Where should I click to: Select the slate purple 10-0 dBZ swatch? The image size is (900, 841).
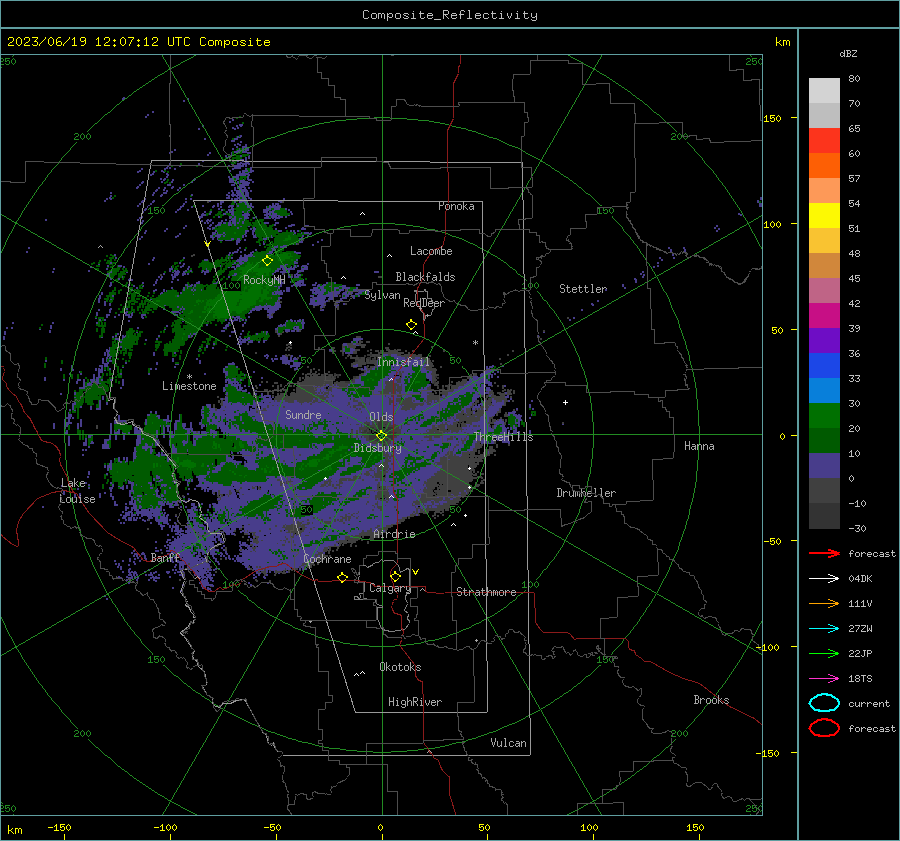click(x=824, y=466)
